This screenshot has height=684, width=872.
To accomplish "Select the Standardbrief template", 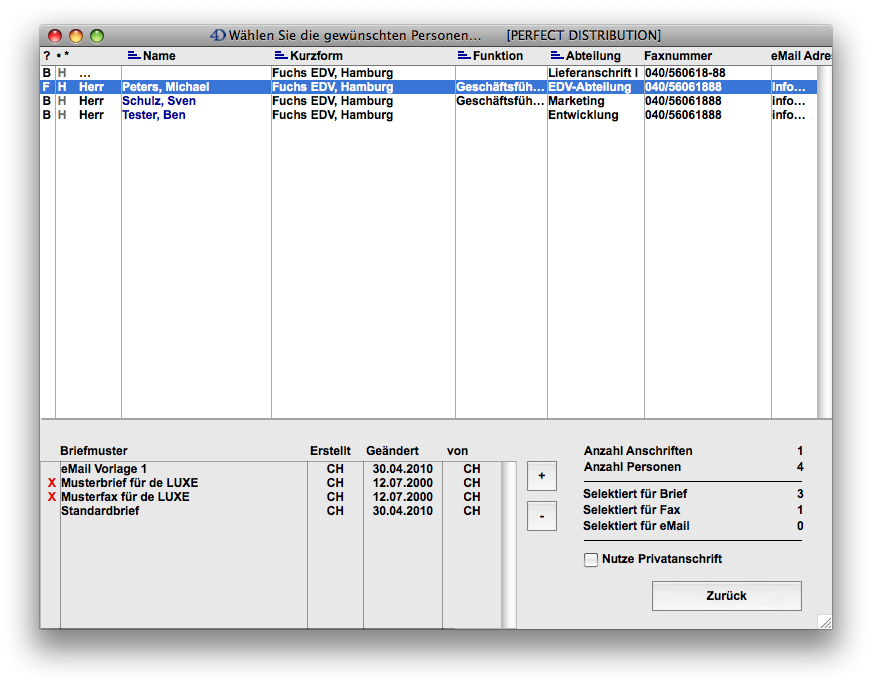I will 100,511.
